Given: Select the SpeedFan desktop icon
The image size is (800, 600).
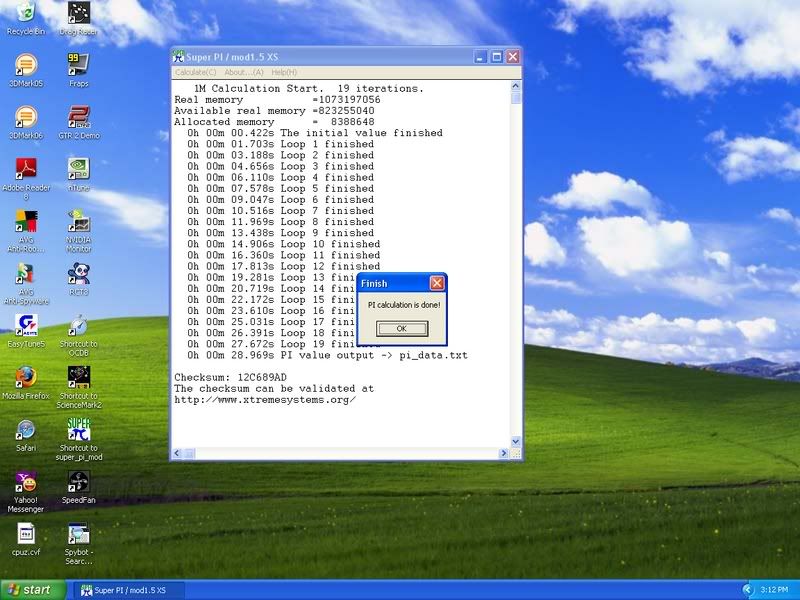Looking at the screenshot, I should (79, 487).
